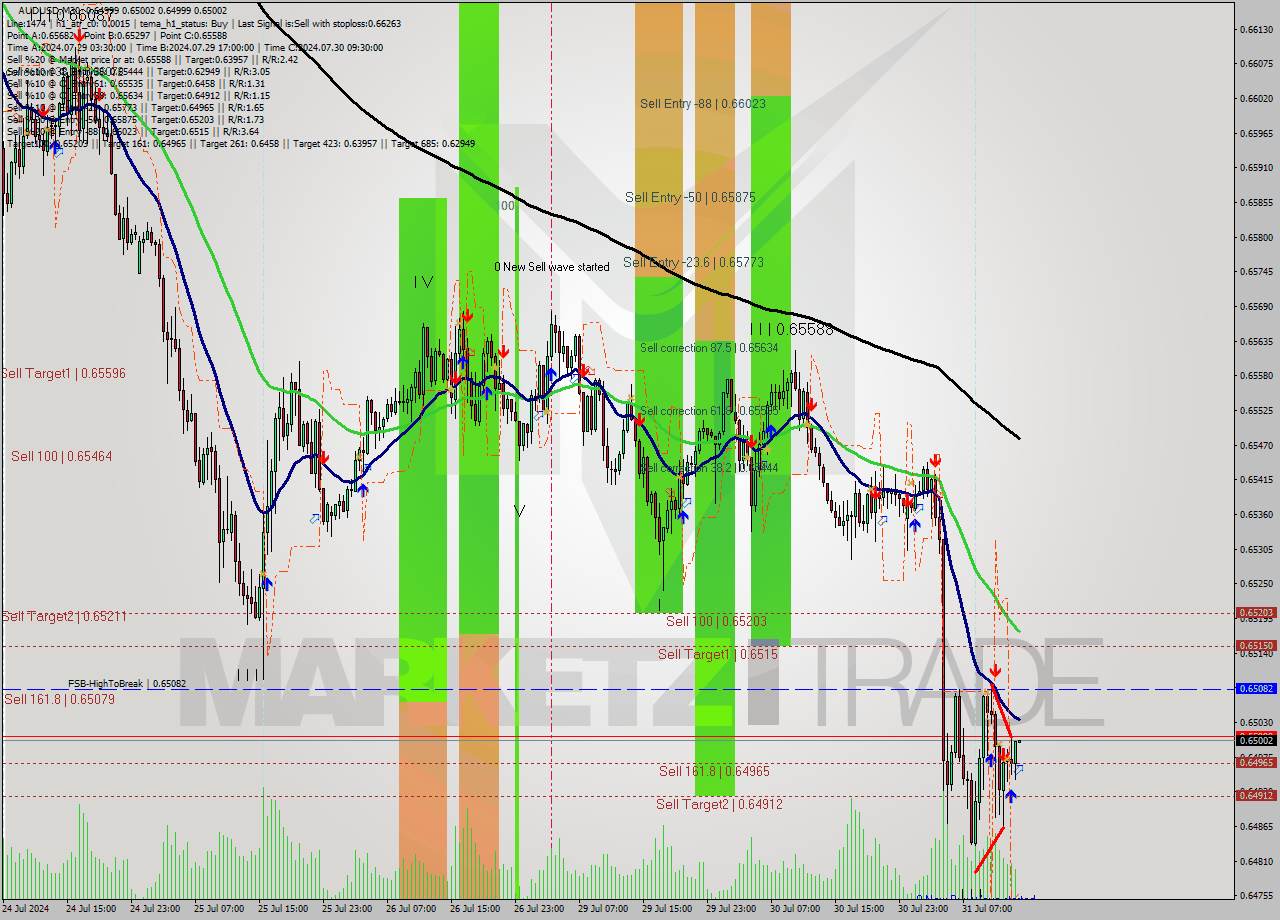Click the '30 Jul 15:00' time label
This screenshot has width=1280, height=920.
coord(859,909)
